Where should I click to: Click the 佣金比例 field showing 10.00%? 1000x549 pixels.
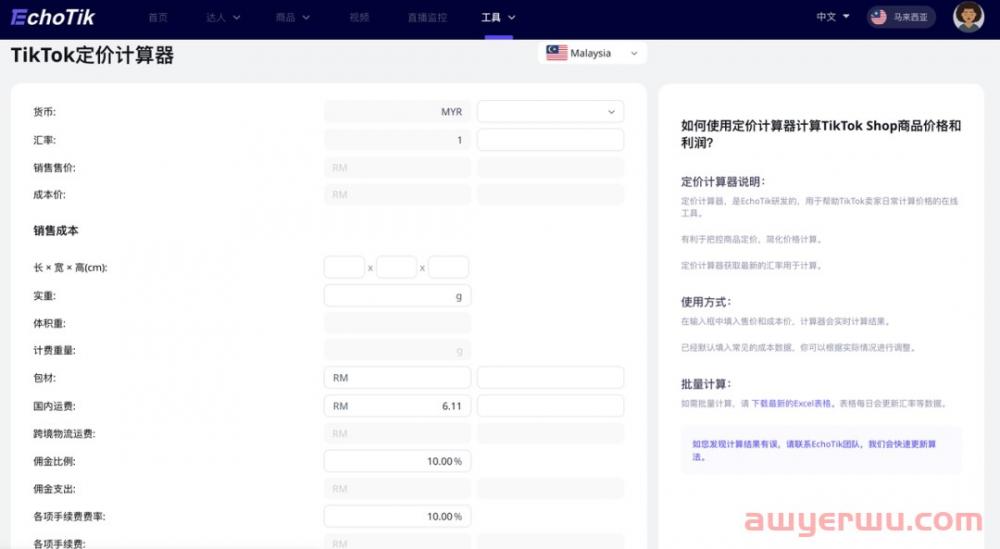[397, 461]
